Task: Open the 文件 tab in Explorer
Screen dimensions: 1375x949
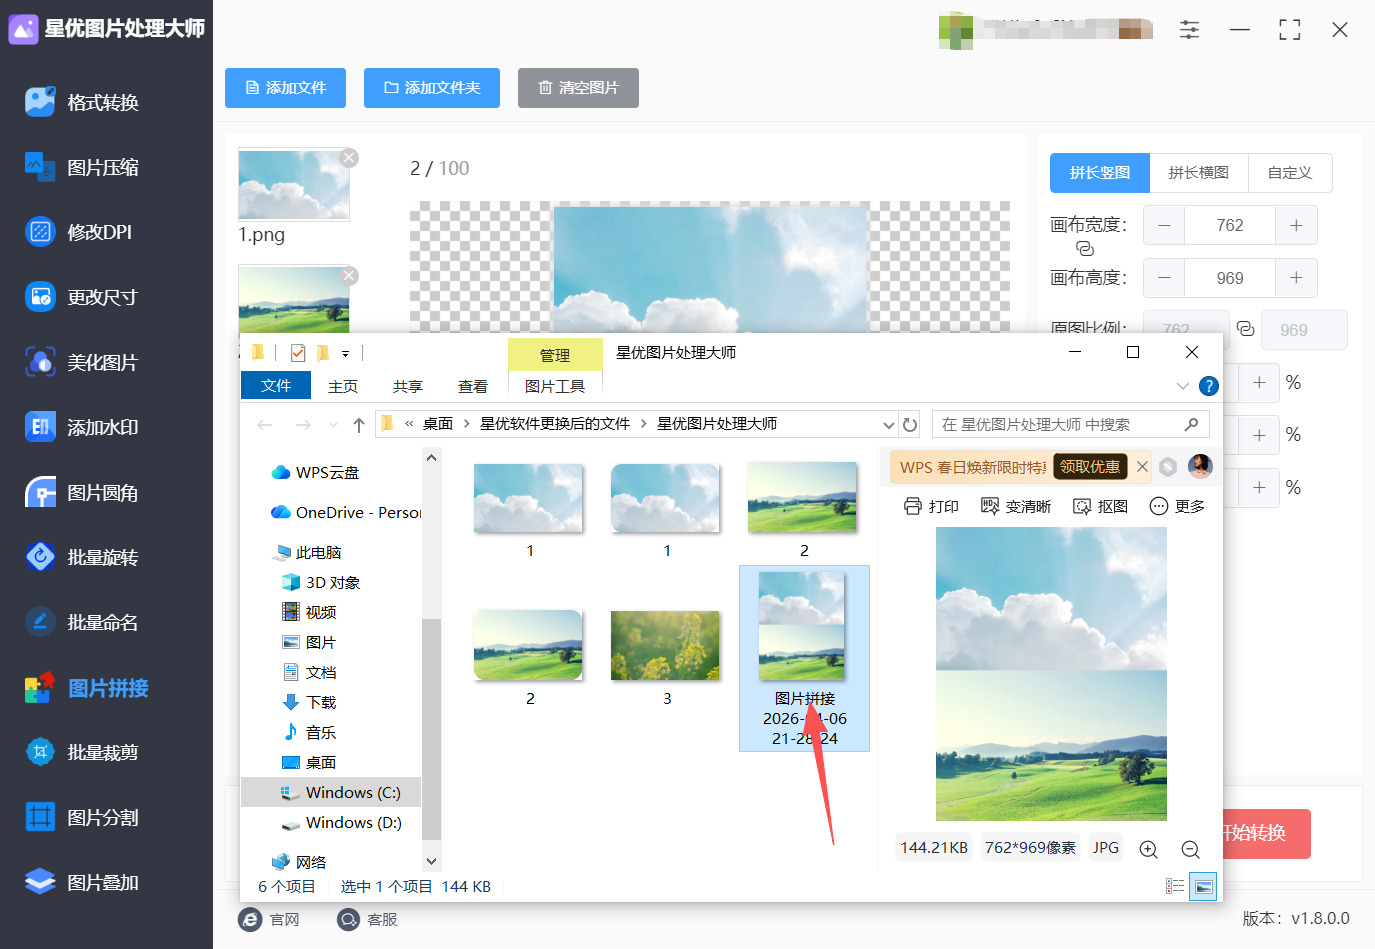Action: click(276, 386)
